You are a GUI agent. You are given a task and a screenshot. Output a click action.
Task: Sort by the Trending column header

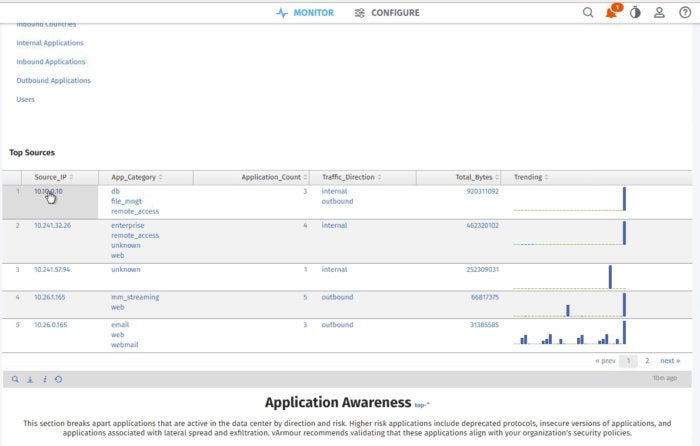596,177
